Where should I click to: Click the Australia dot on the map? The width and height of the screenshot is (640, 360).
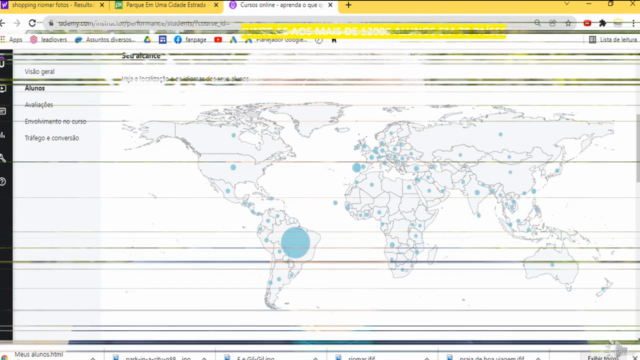pos(552,264)
